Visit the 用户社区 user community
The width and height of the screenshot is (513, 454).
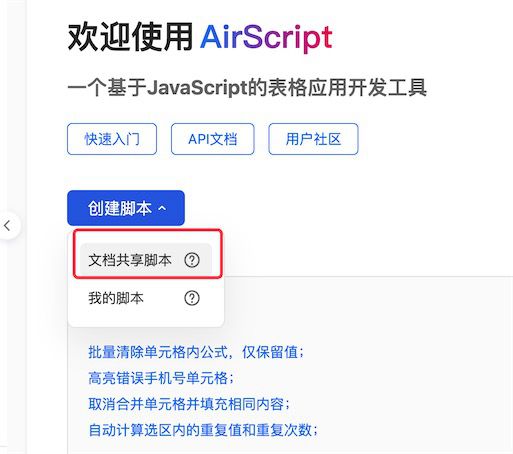point(313,139)
